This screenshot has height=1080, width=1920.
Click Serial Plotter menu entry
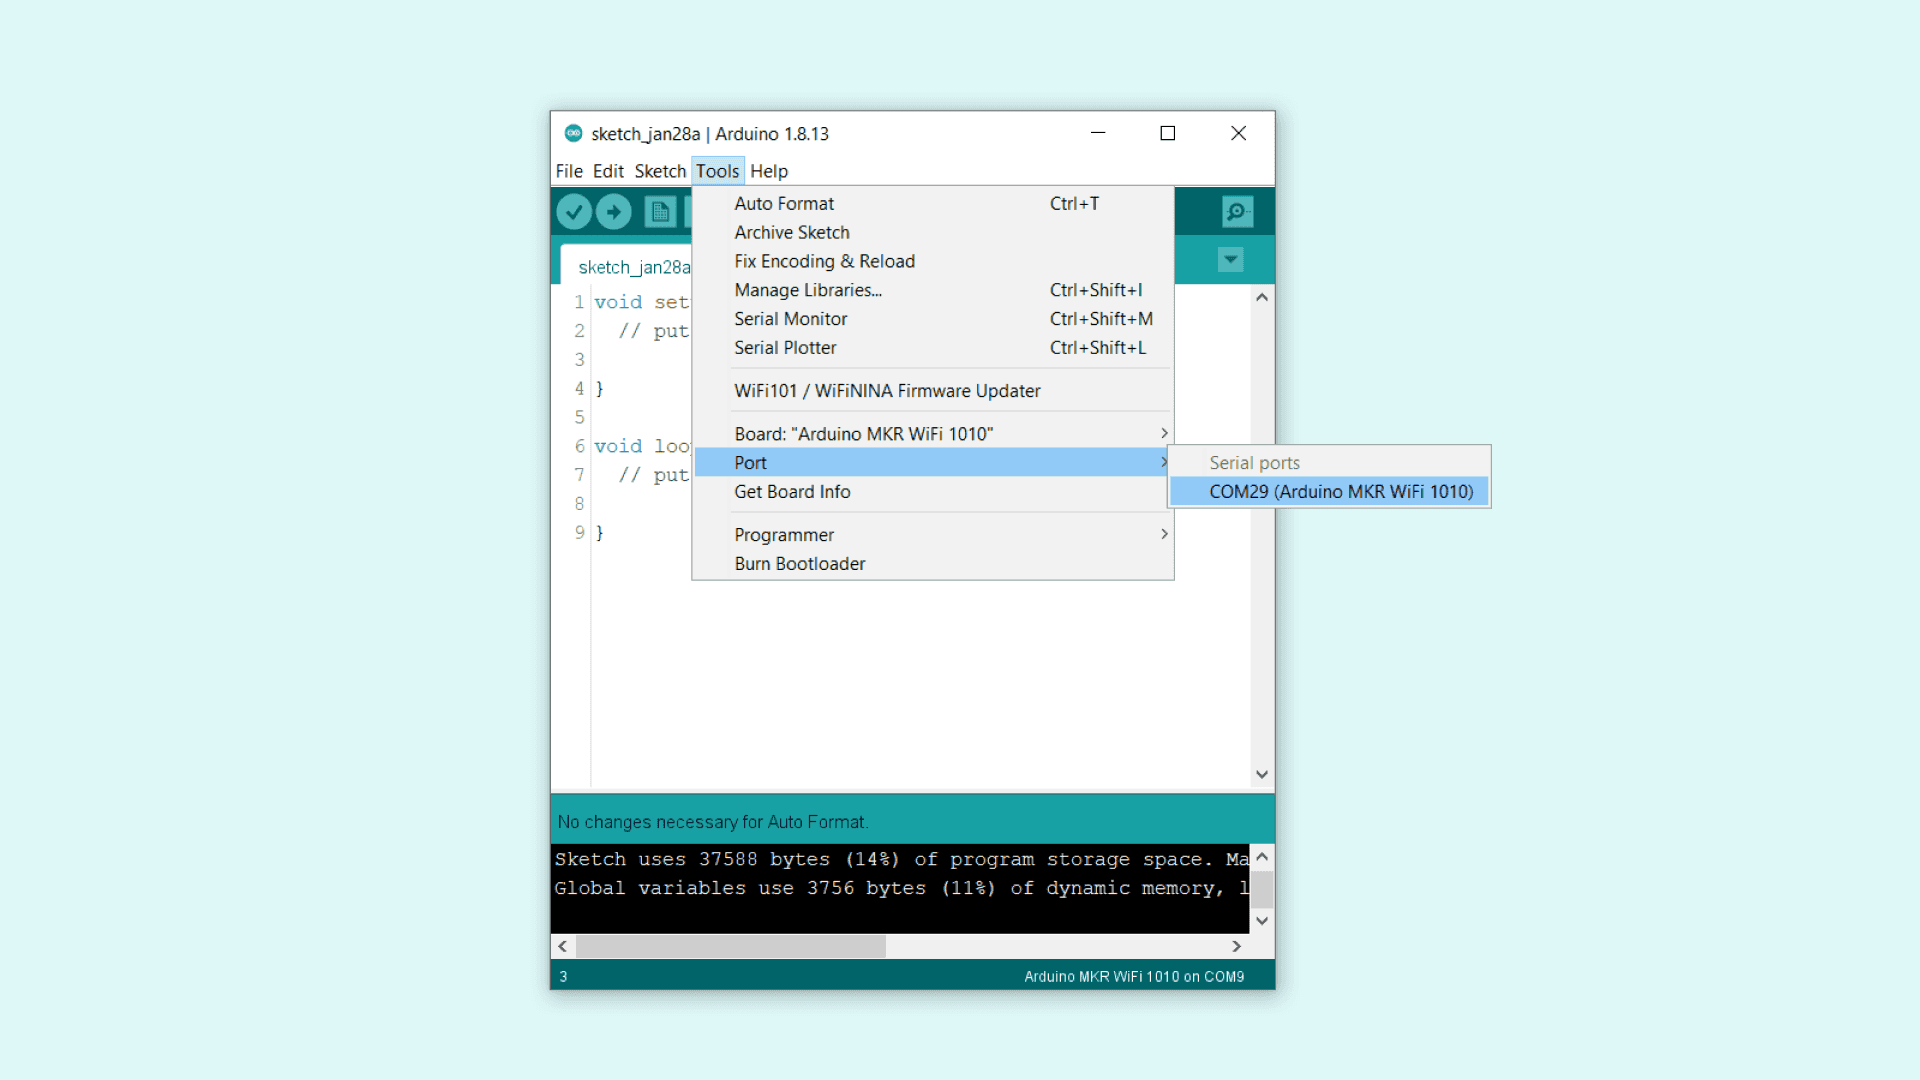click(785, 348)
